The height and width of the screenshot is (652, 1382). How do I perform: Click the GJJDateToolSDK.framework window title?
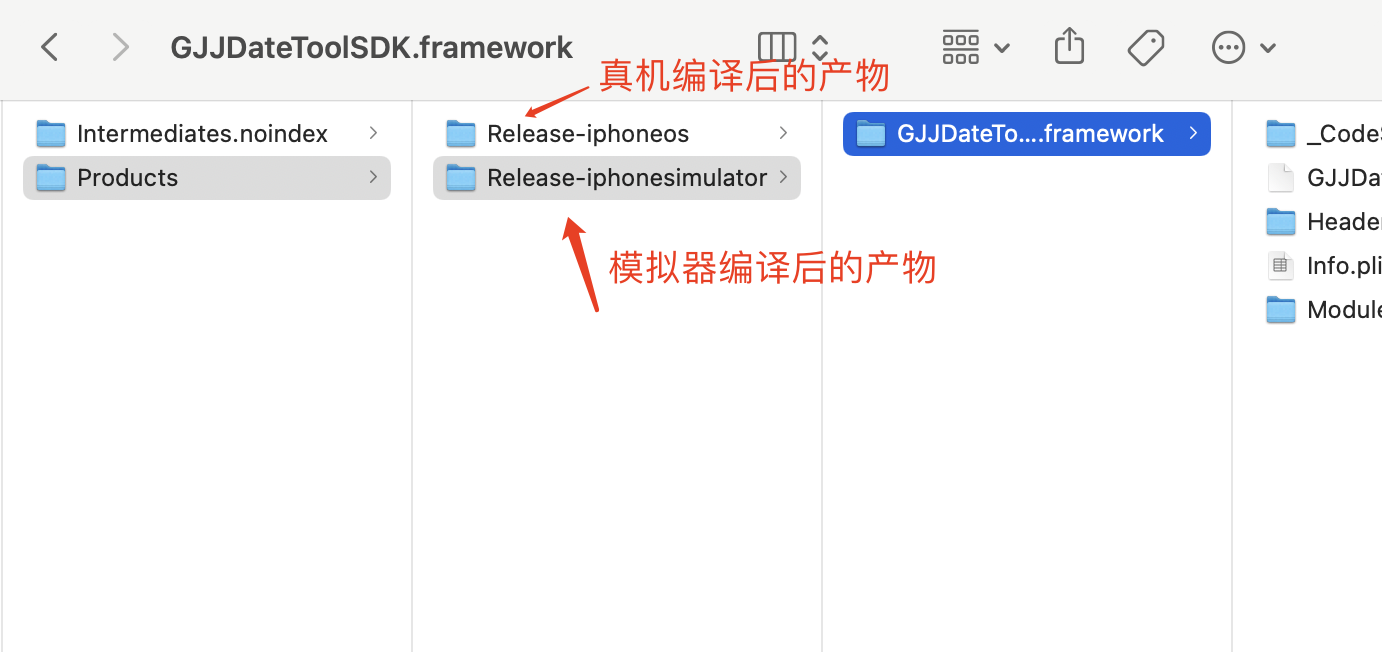pyautogui.click(x=372, y=47)
